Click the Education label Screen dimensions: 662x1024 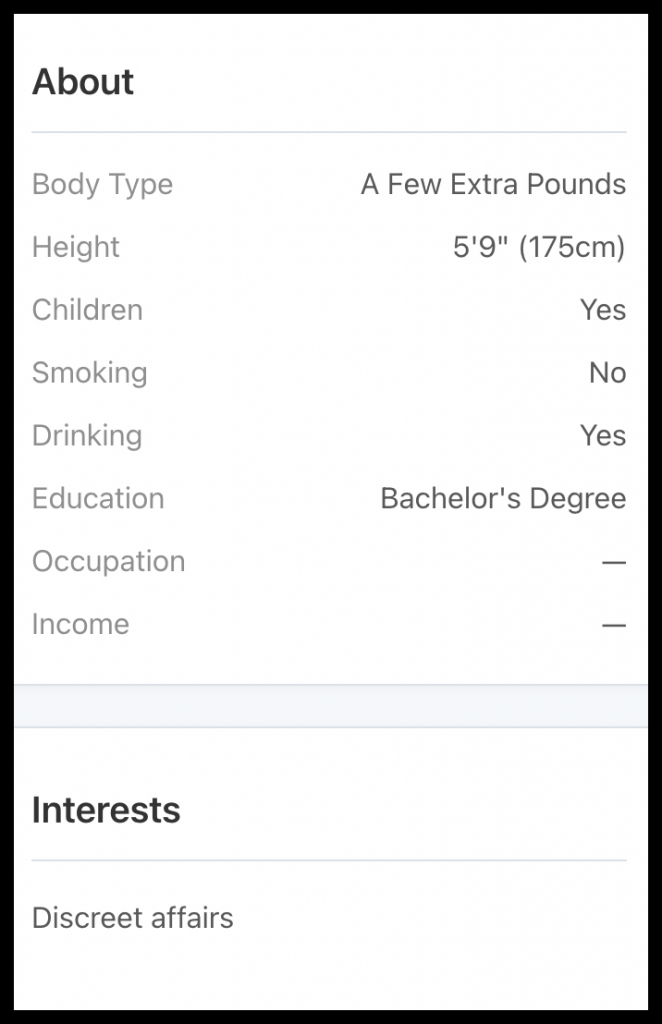(98, 499)
